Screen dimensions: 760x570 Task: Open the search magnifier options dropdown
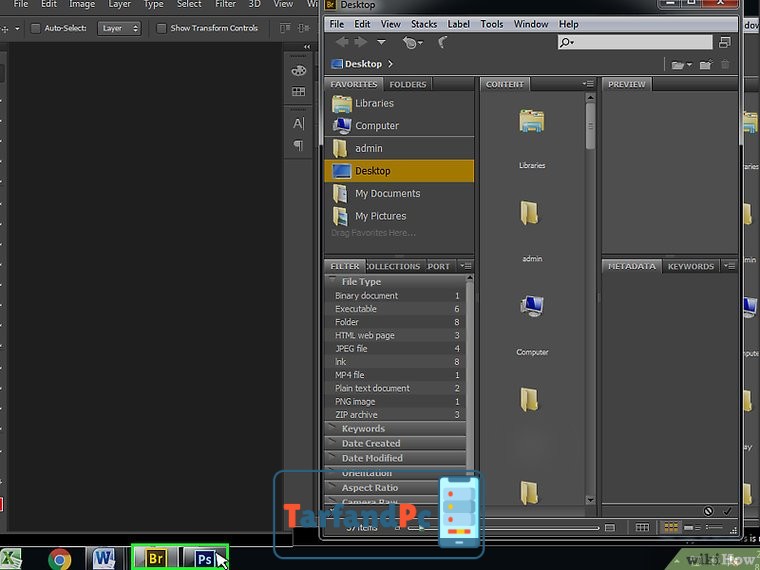(x=566, y=42)
